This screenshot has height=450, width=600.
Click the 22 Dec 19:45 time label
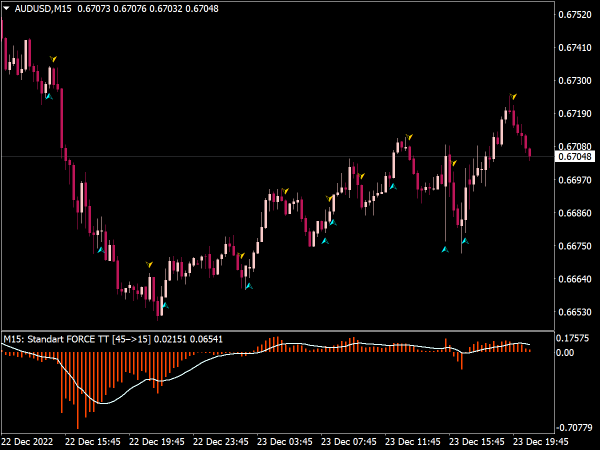(x=157, y=442)
